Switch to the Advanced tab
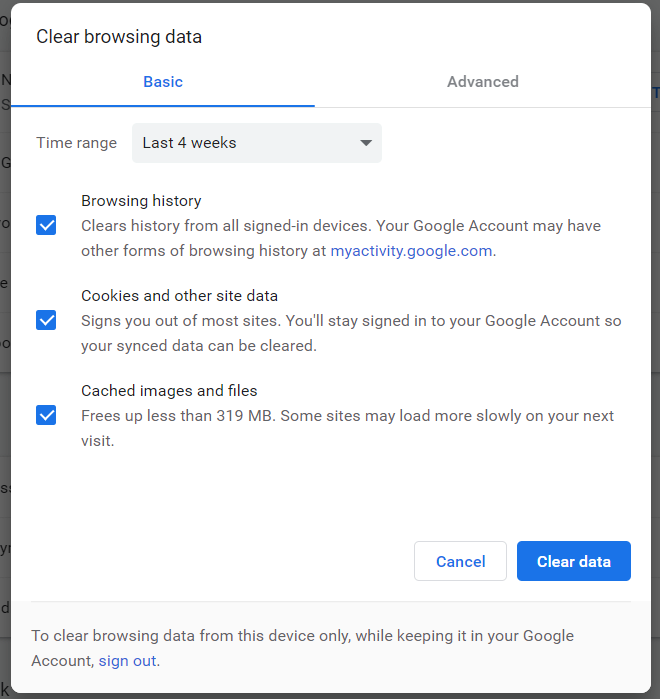This screenshot has height=699, width=660. 483,82
